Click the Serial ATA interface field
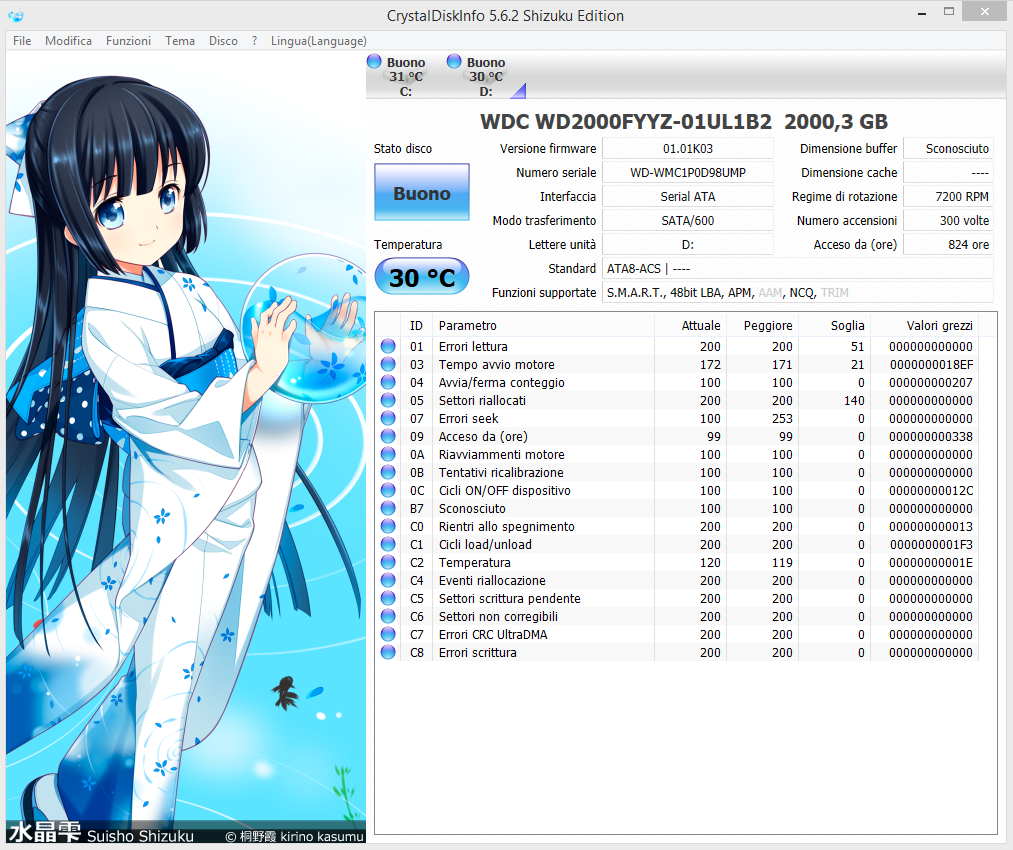This screenshot has height=850, width=1013. pyautogui.click(x=688, y=196)
